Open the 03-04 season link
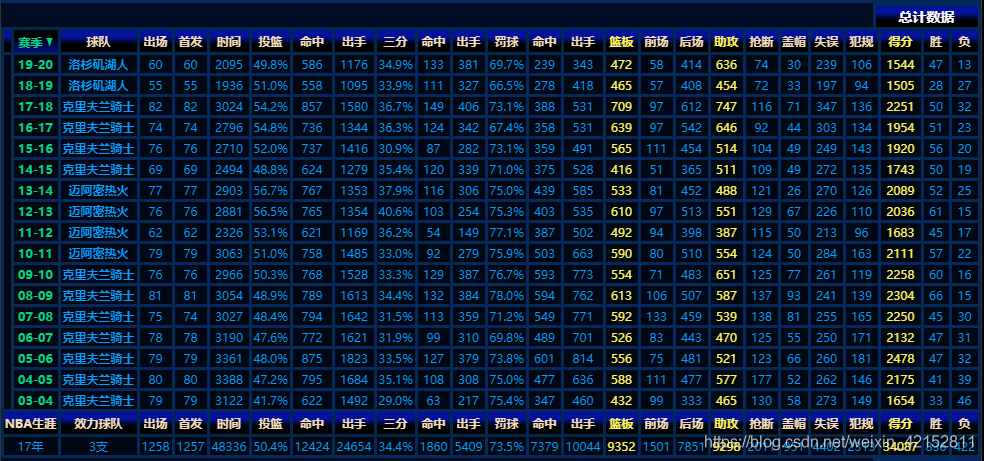 coord(36,401)
